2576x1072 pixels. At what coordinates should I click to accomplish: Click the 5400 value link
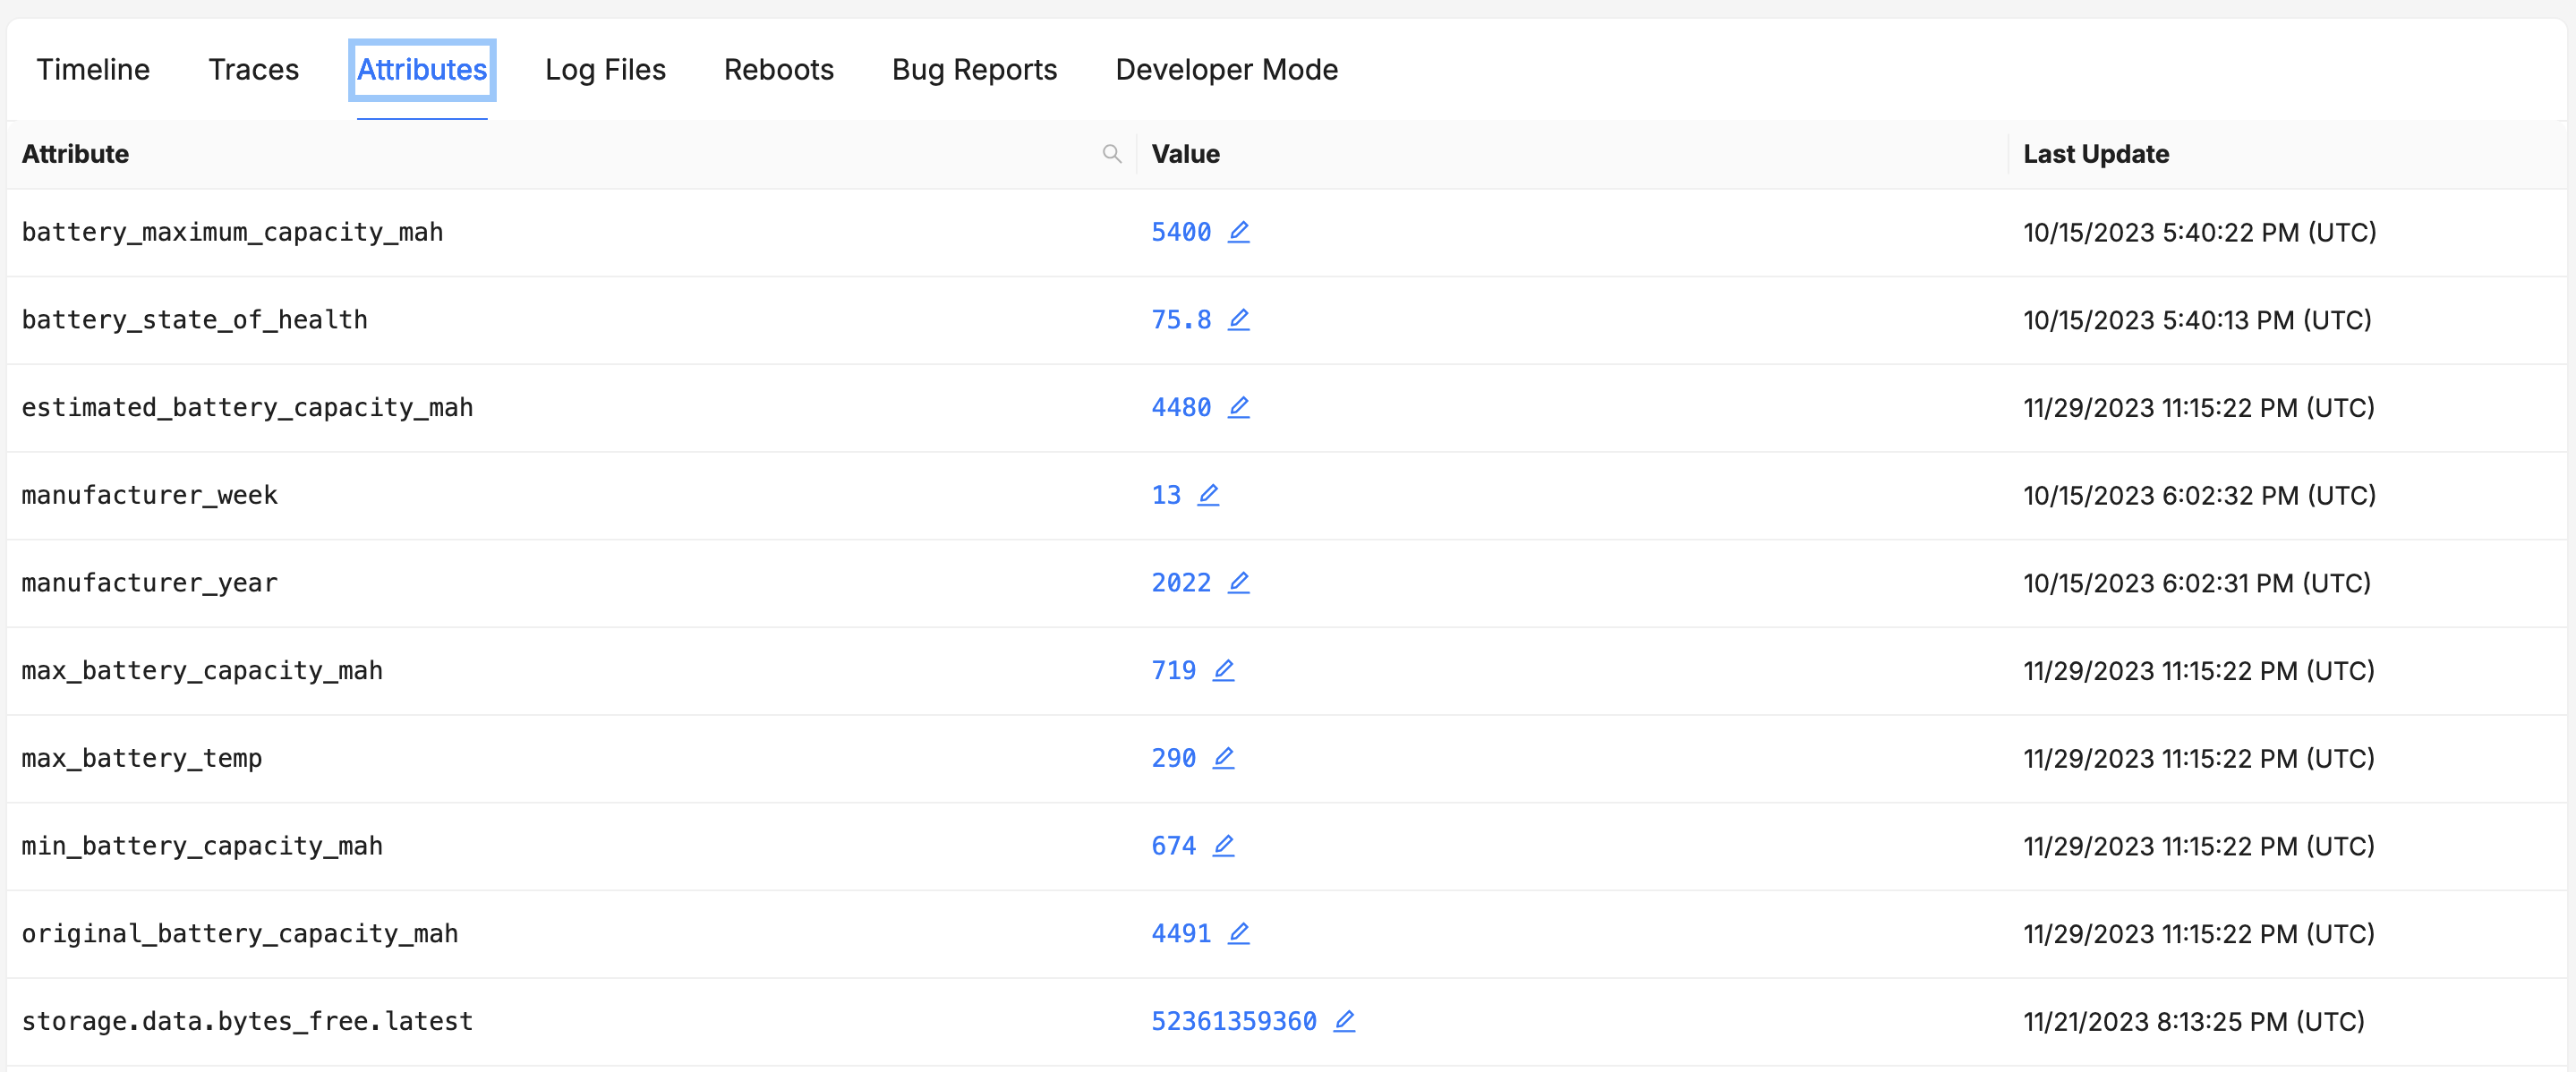pos(1180,232)
